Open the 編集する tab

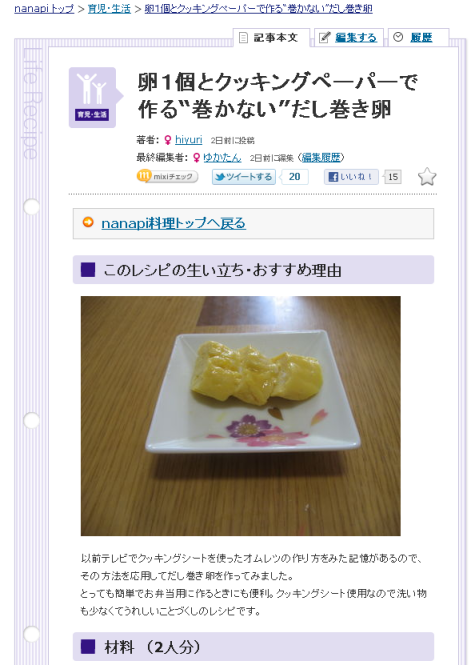[x=349, y=38]
